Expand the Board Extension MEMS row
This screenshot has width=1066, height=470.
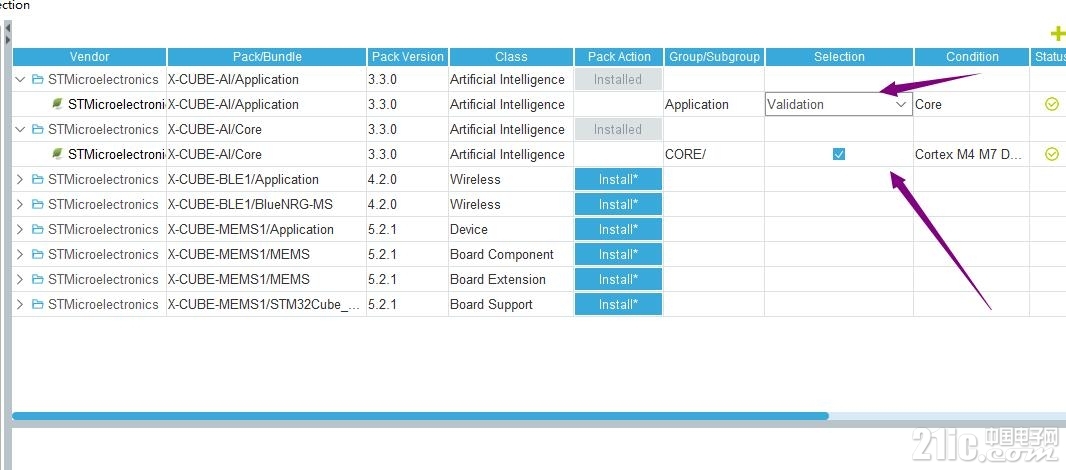point(20,280)
